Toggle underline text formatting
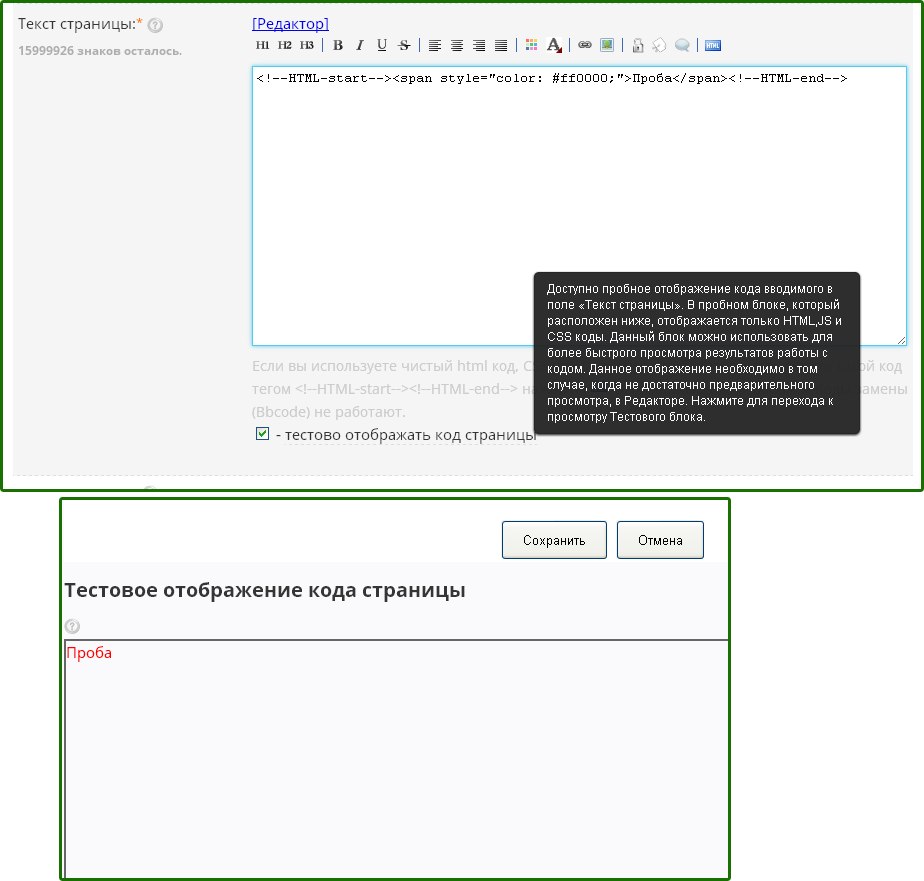 (x=382, y=45)
